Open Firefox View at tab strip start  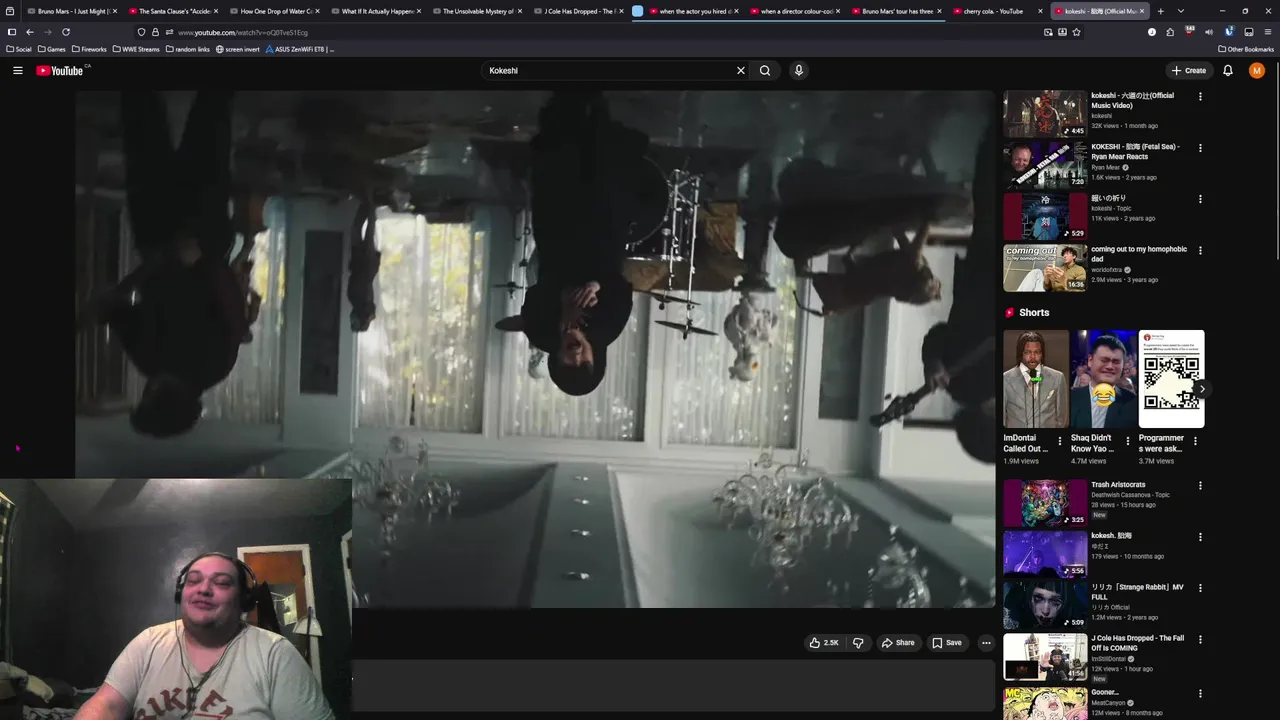point(11,11)
